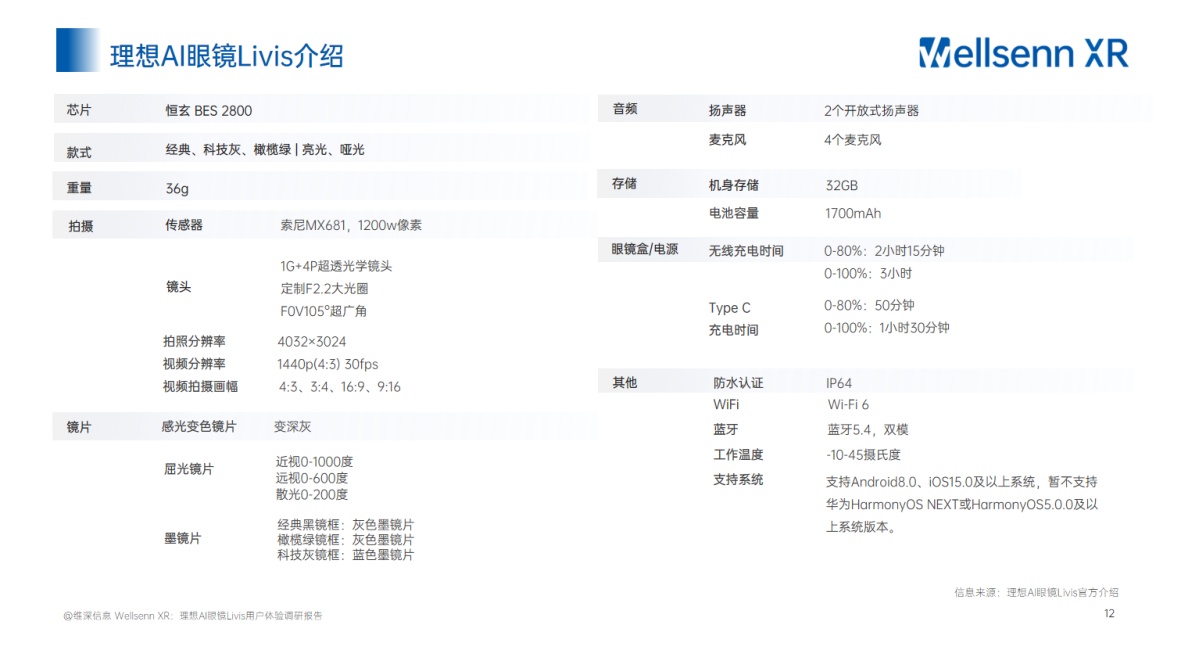
Task: Click the 机身存储 label
Action: tap(734, 185)
